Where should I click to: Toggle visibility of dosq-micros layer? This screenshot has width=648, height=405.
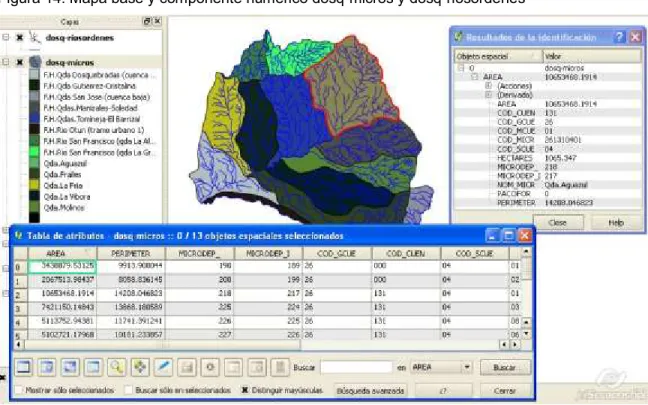(19, 62)
